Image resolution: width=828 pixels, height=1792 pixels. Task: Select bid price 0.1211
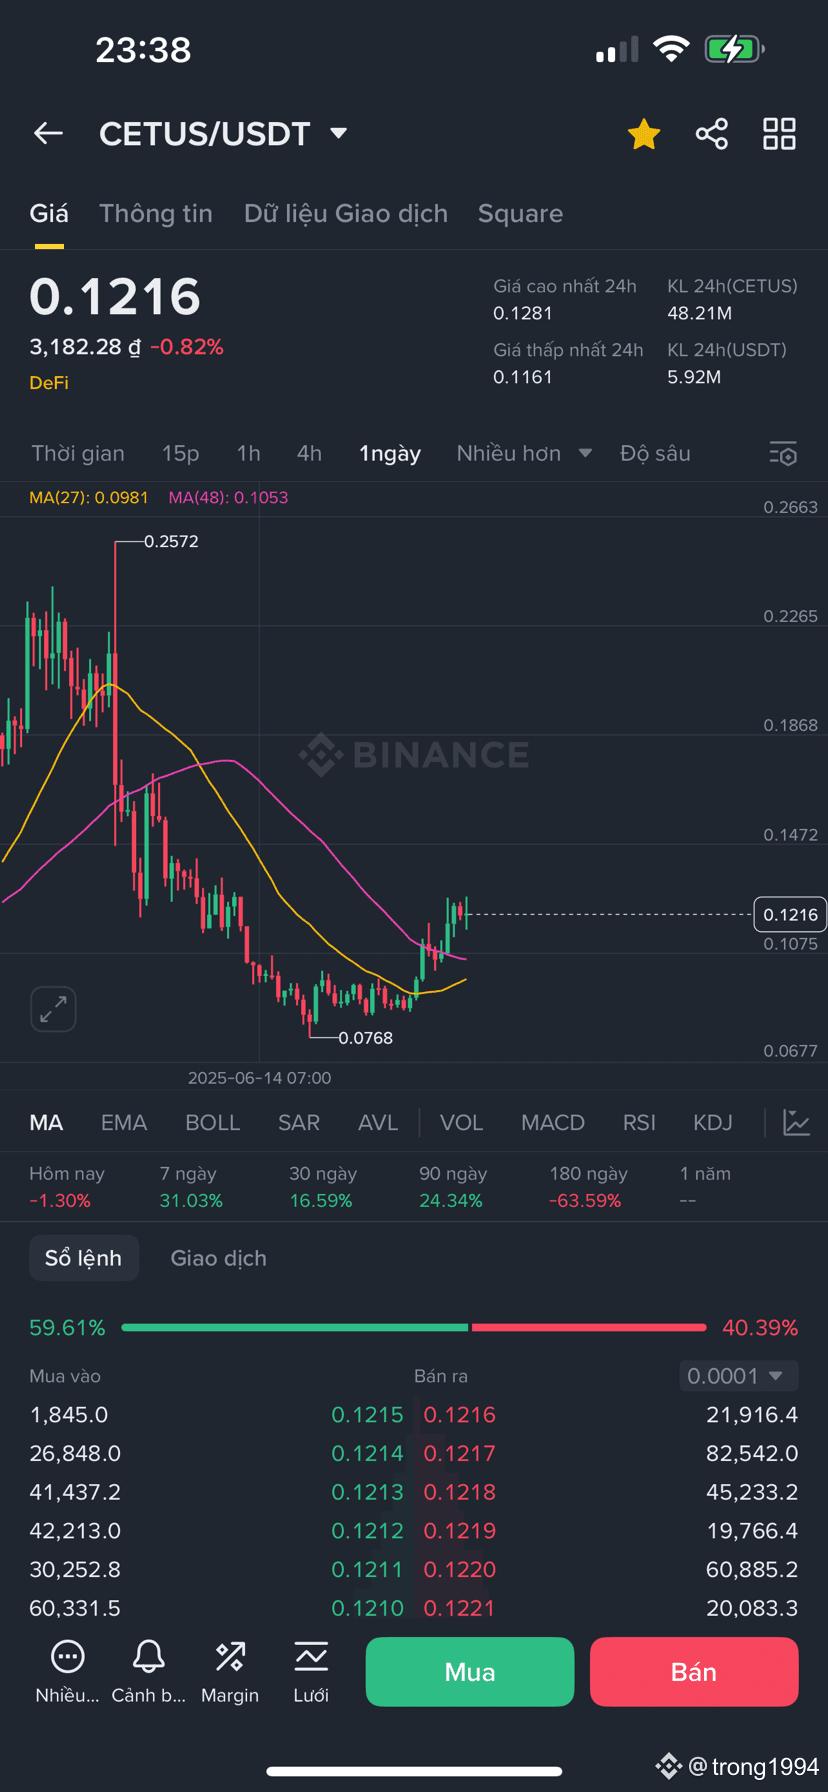click(x=367, y=1569)
